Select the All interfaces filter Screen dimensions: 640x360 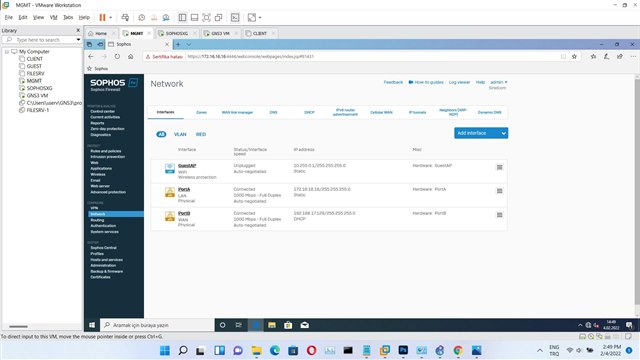point(161,134)
